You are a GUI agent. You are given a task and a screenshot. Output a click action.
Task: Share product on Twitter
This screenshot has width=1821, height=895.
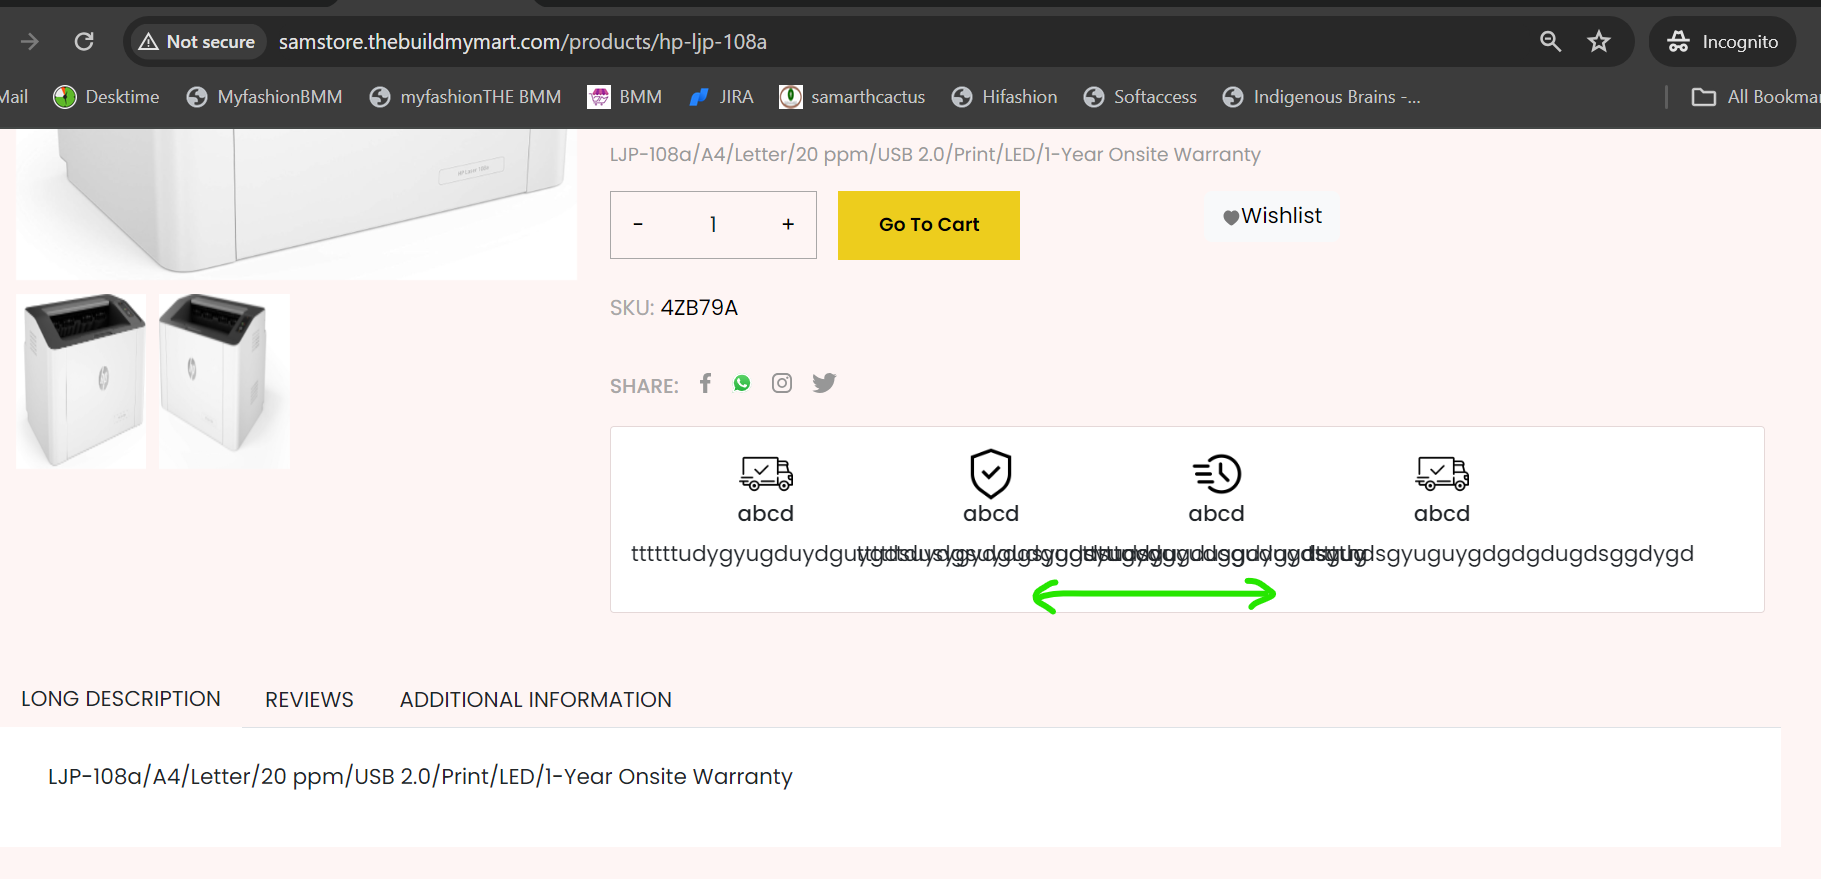tap(824, 383)
